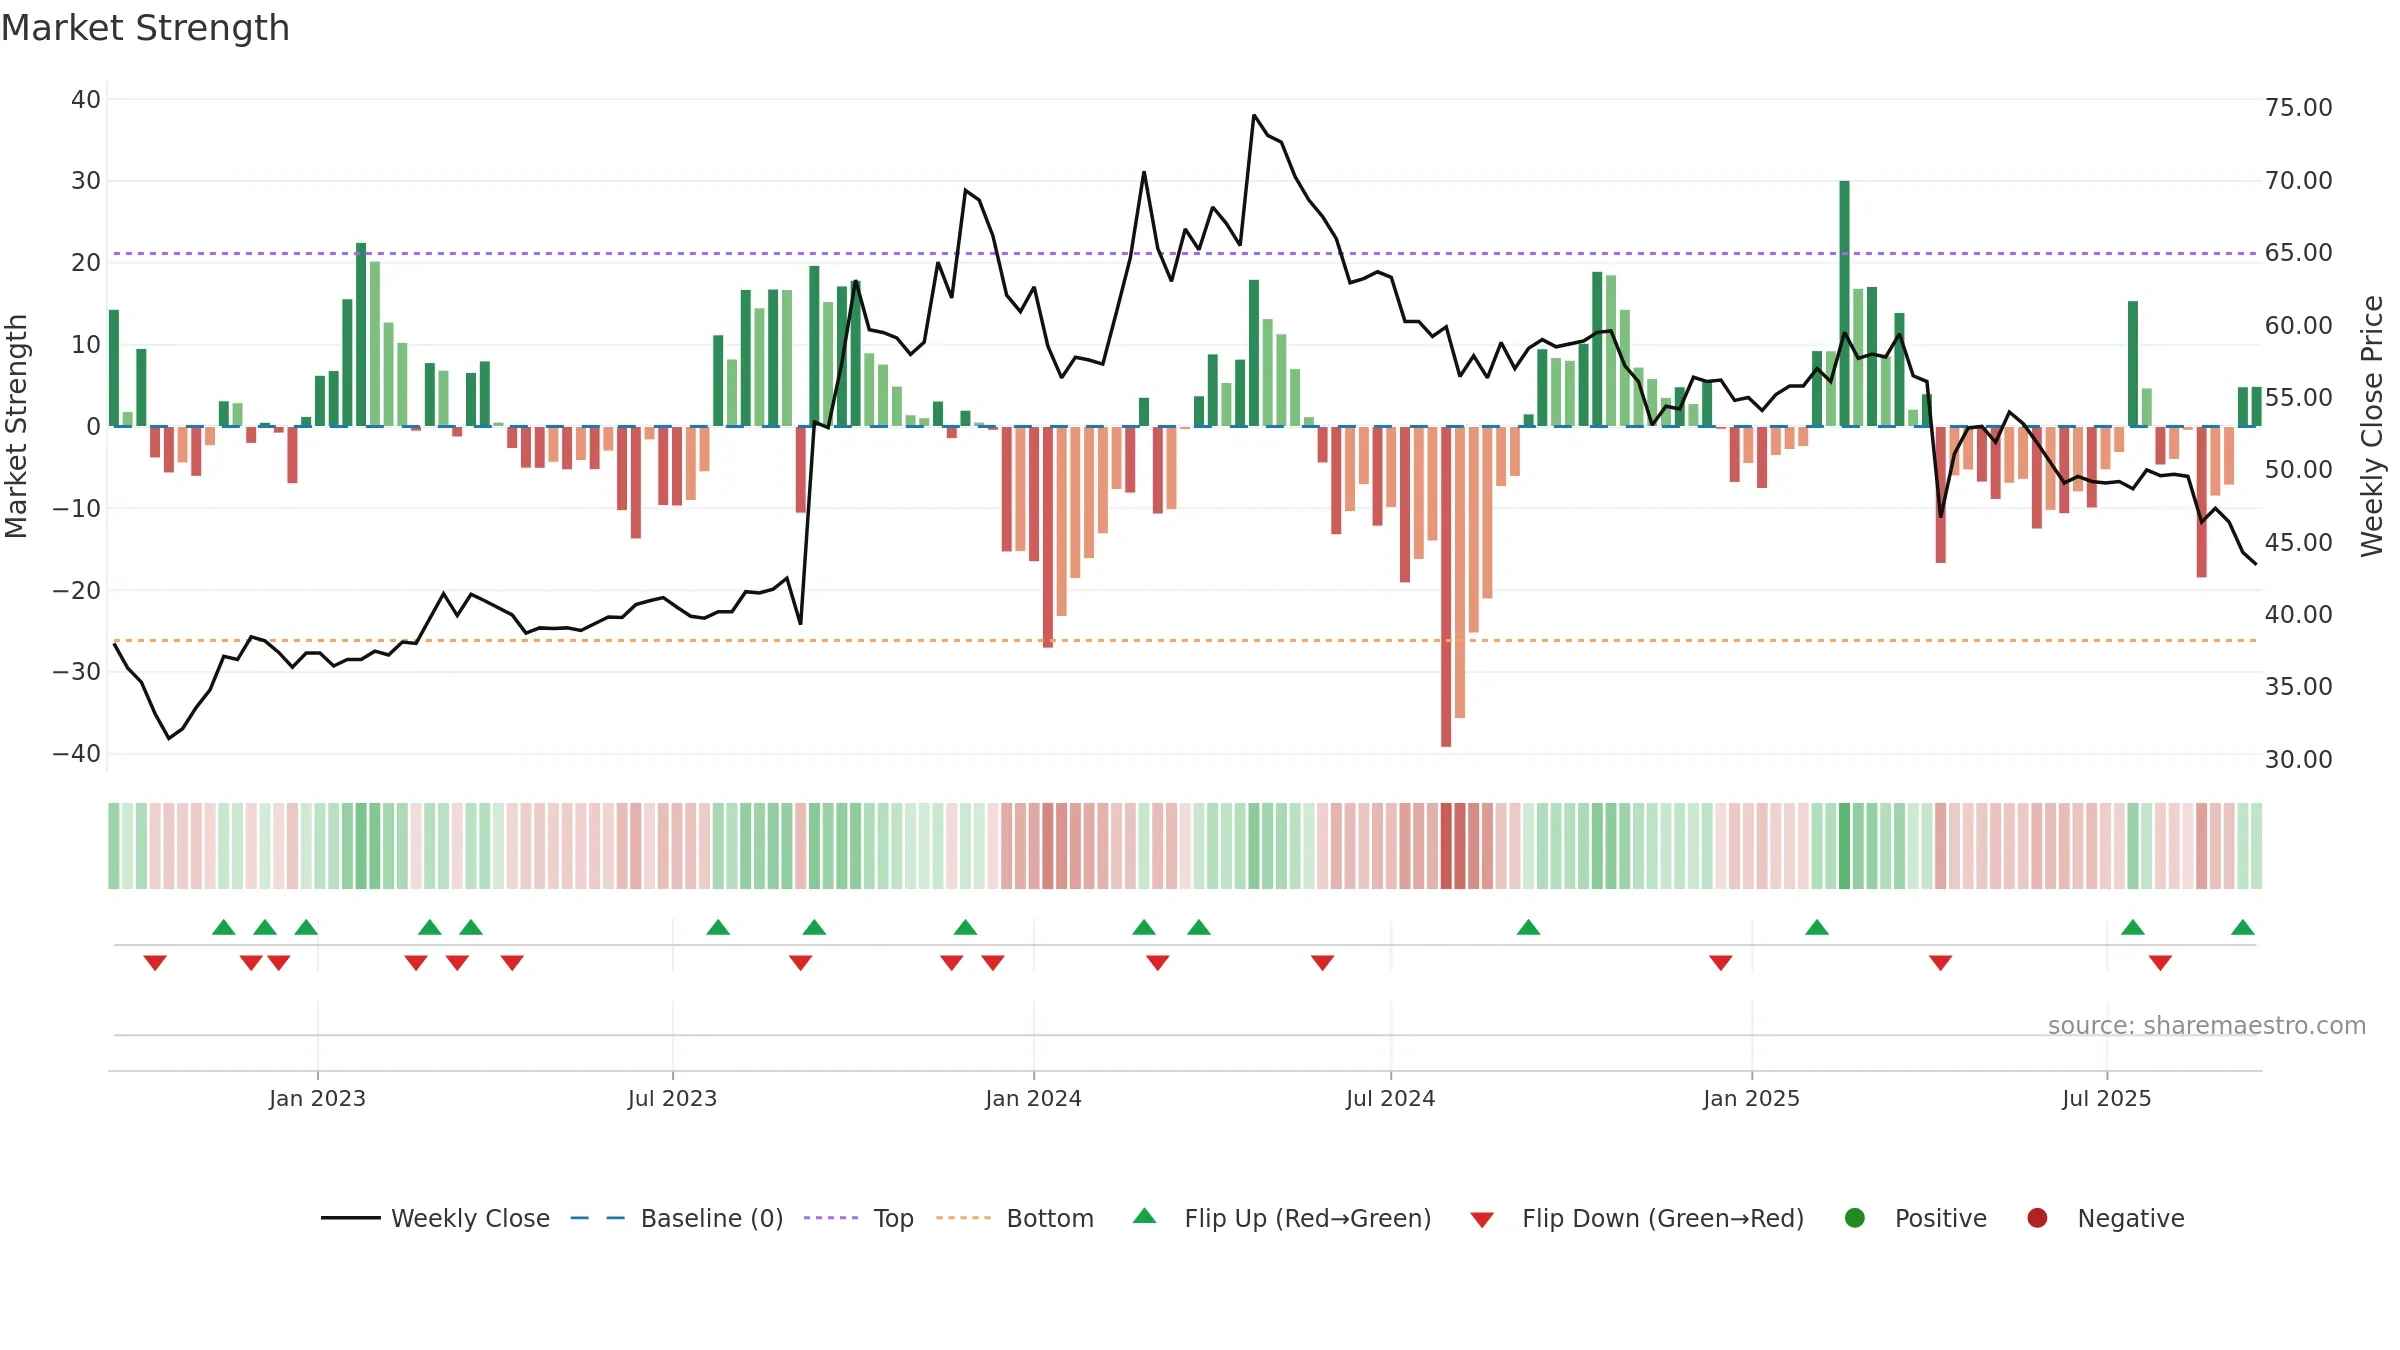Toggle Flip Down (Green→Red) legend entry
Image resolution: width=2400 pixels, height=1350 pixels.
1637,1218
